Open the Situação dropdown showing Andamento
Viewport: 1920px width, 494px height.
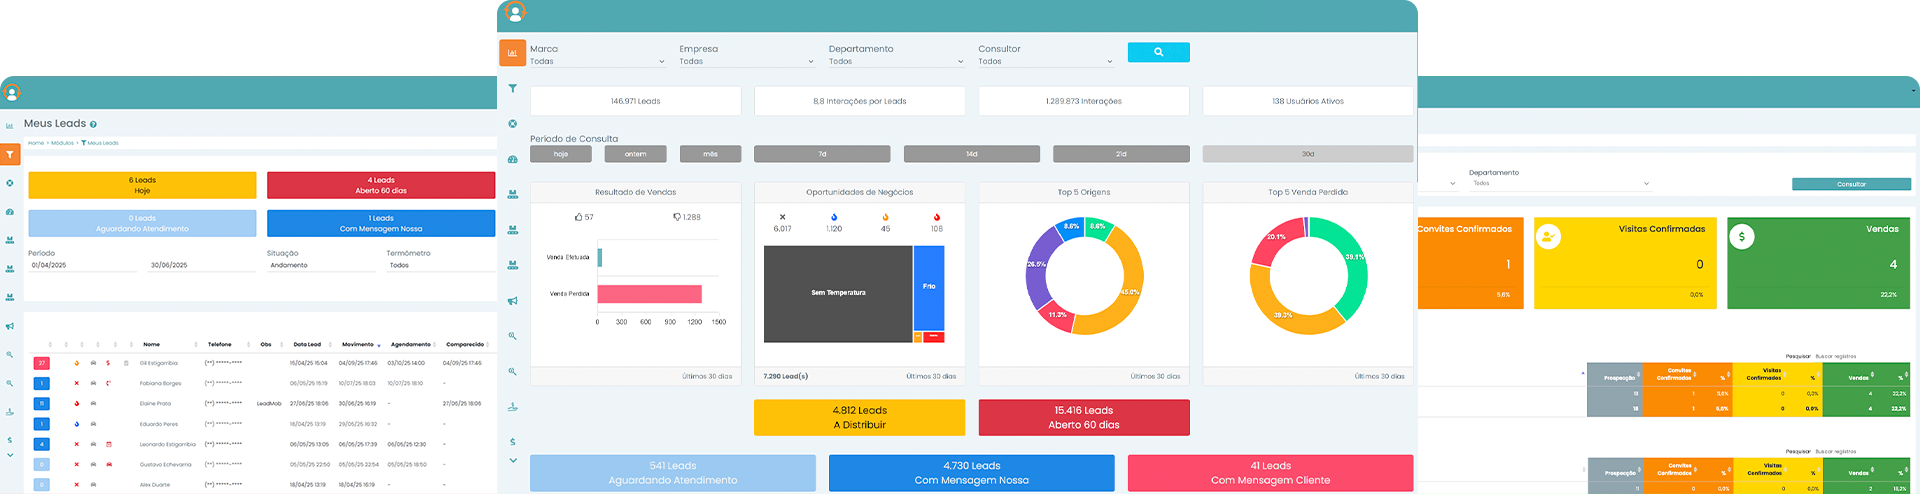[x=322, y=265]
